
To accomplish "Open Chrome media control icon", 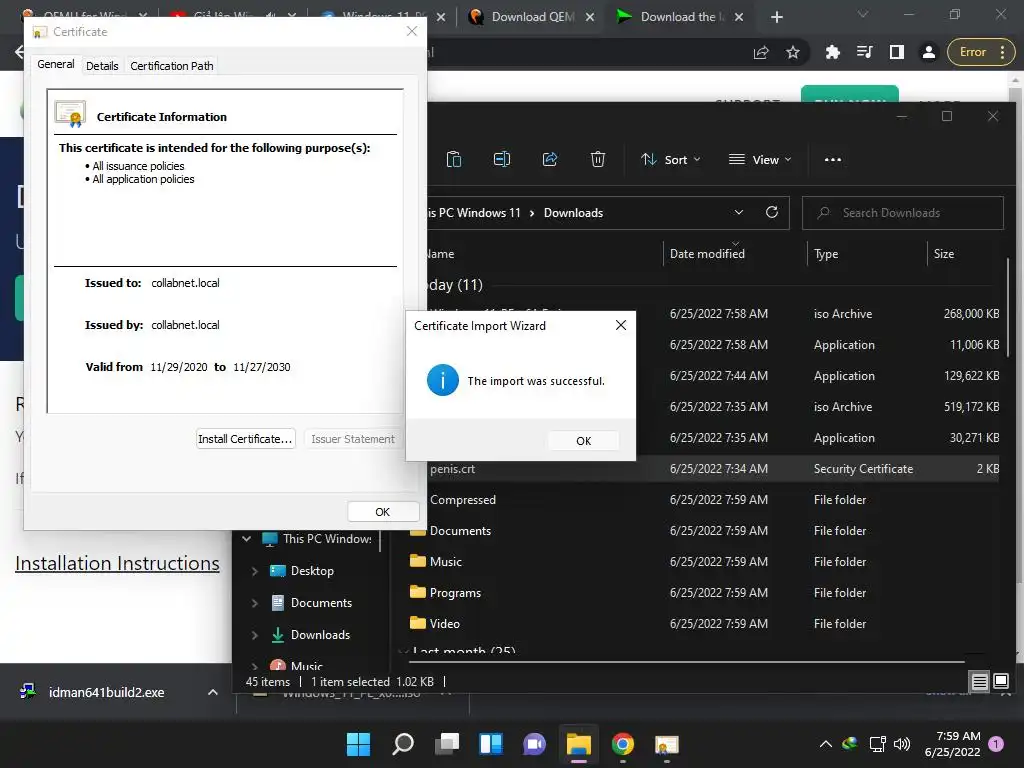I will pos(865,52).
